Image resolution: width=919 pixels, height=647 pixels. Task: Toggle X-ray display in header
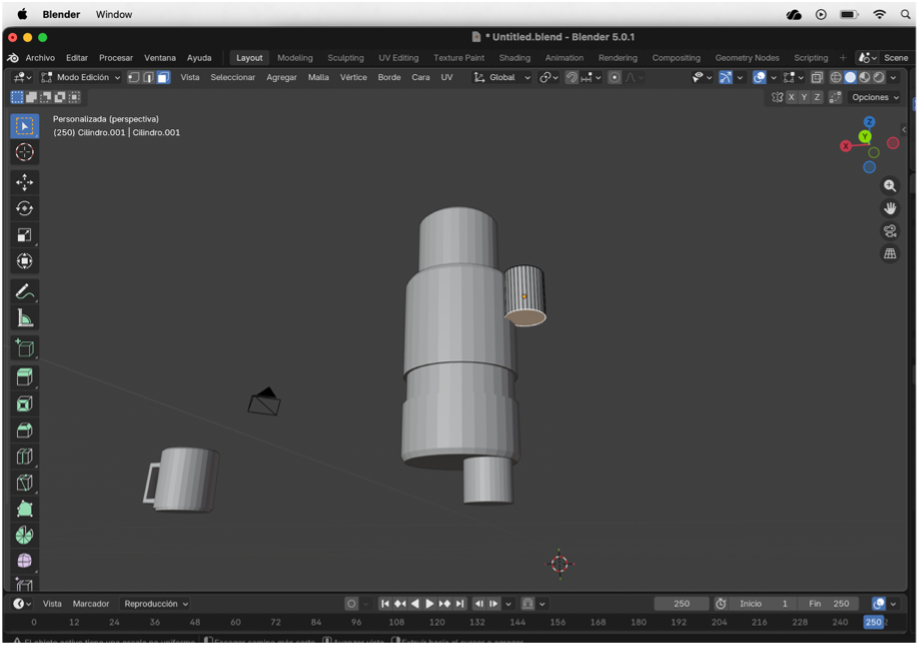point(817,77)
